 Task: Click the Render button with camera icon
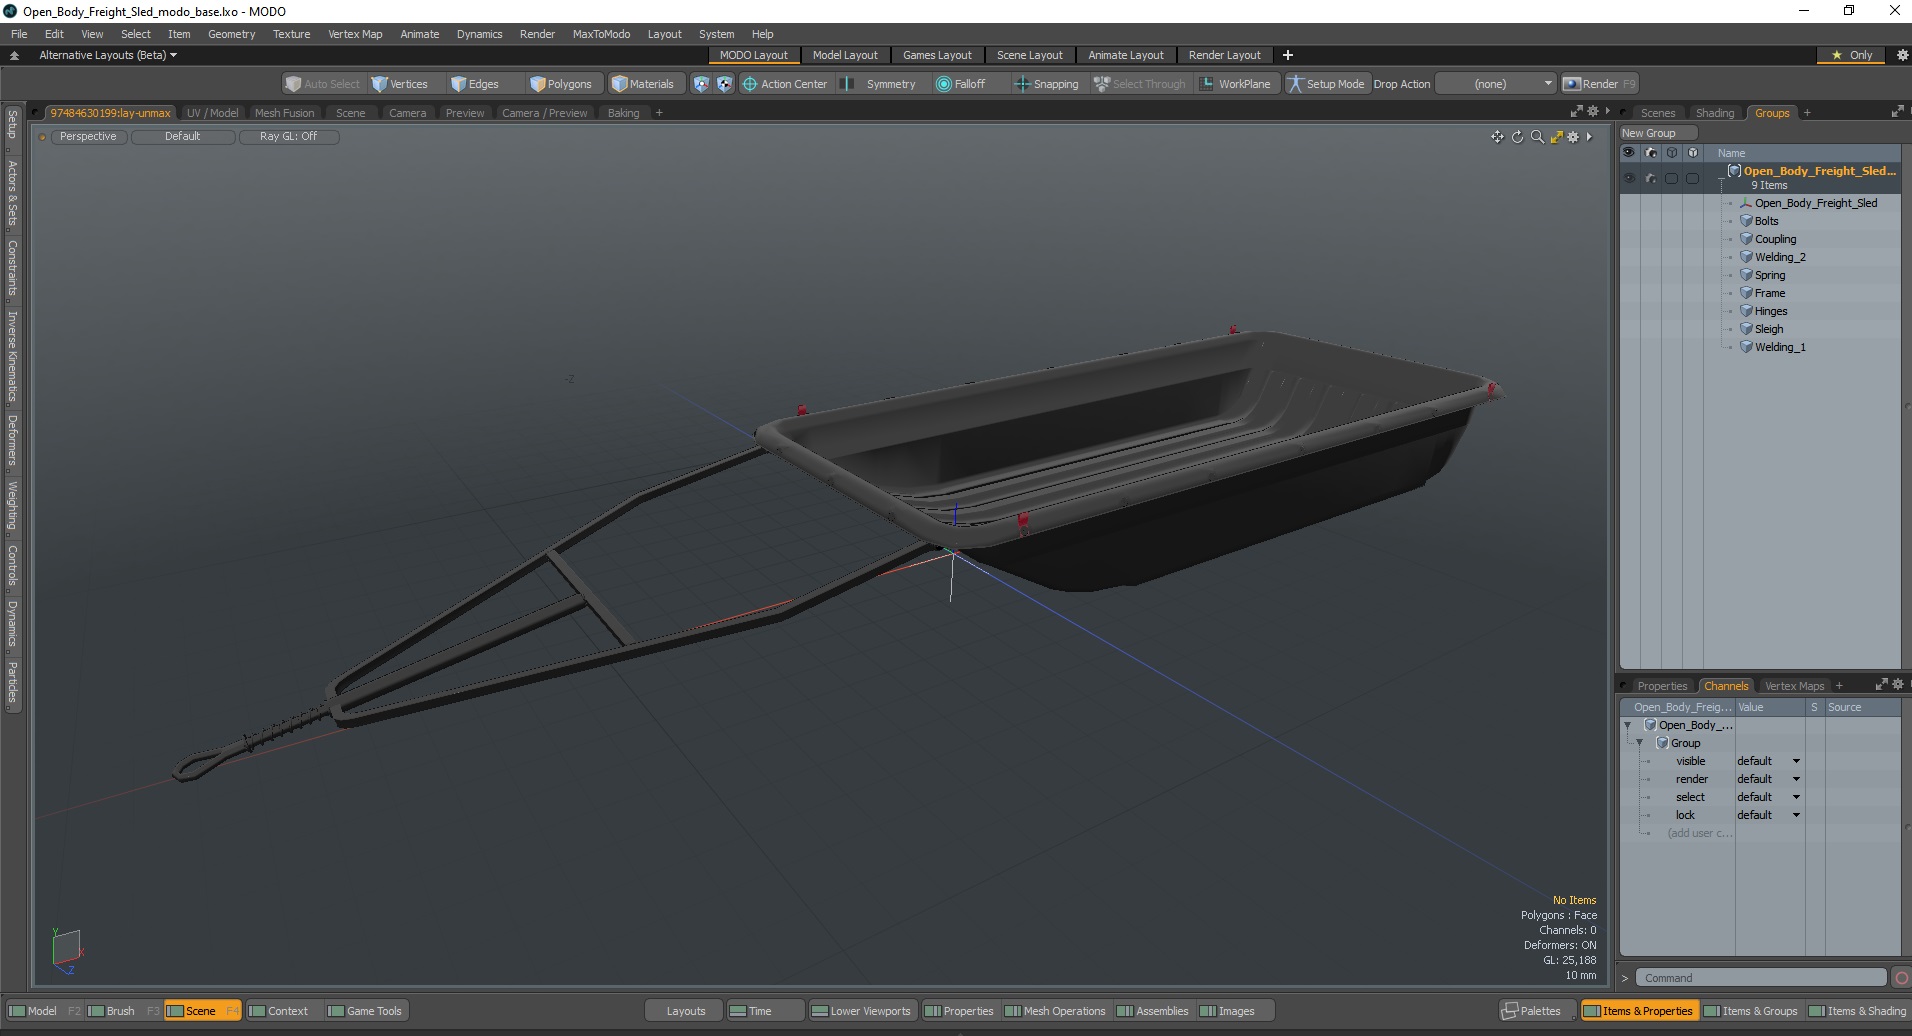click(1600, 84)
